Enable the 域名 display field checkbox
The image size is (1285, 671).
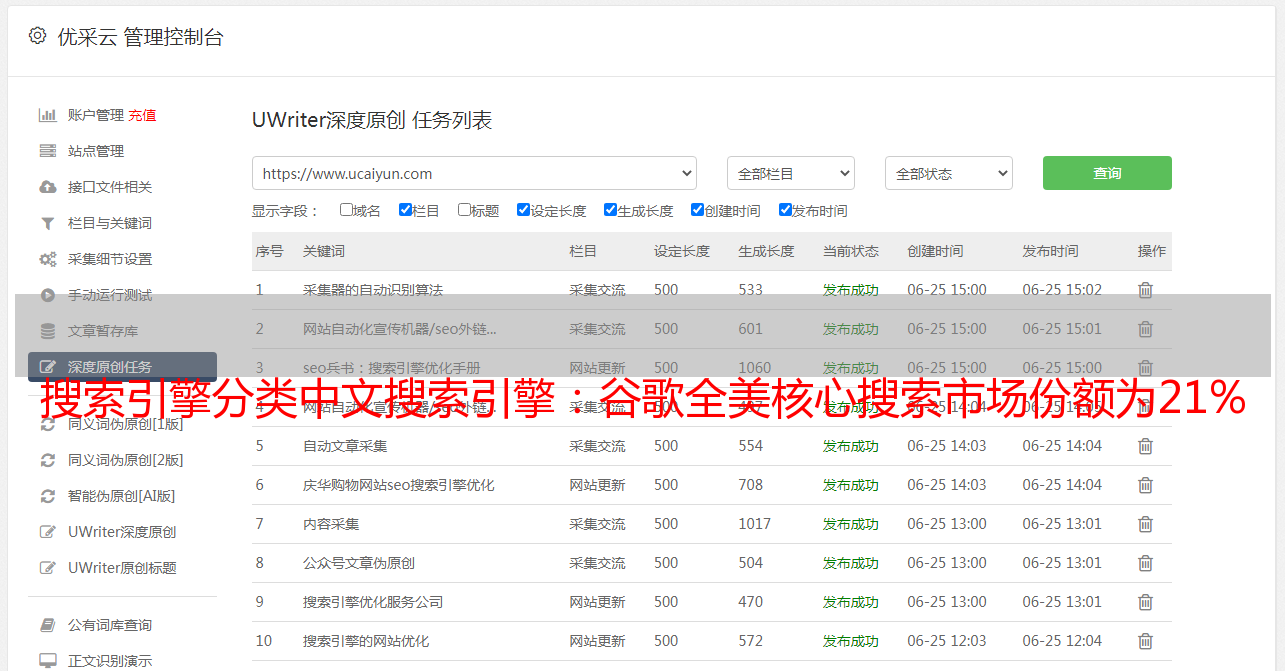346,210
